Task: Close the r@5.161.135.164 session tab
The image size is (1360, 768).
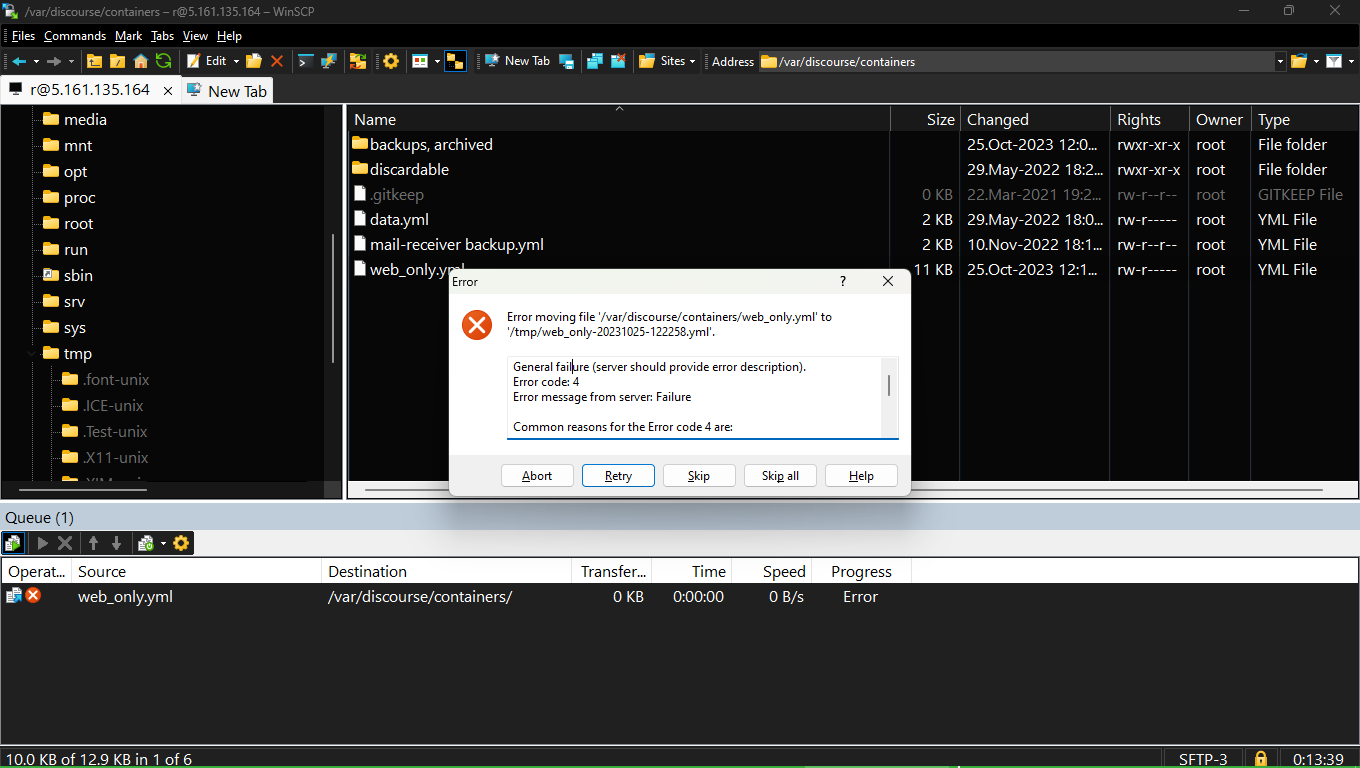Action: [x=167, y=90]
